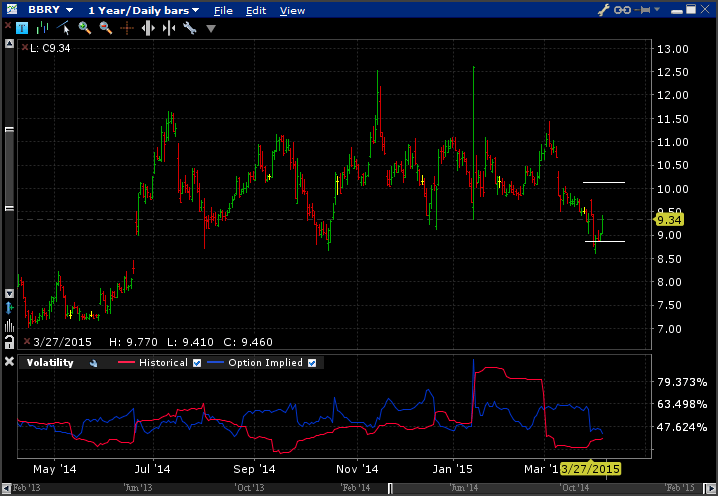This screenshot has width=718, height=496.
Task: Click the chart application icon in title bar
Action: tap(11, 9)
